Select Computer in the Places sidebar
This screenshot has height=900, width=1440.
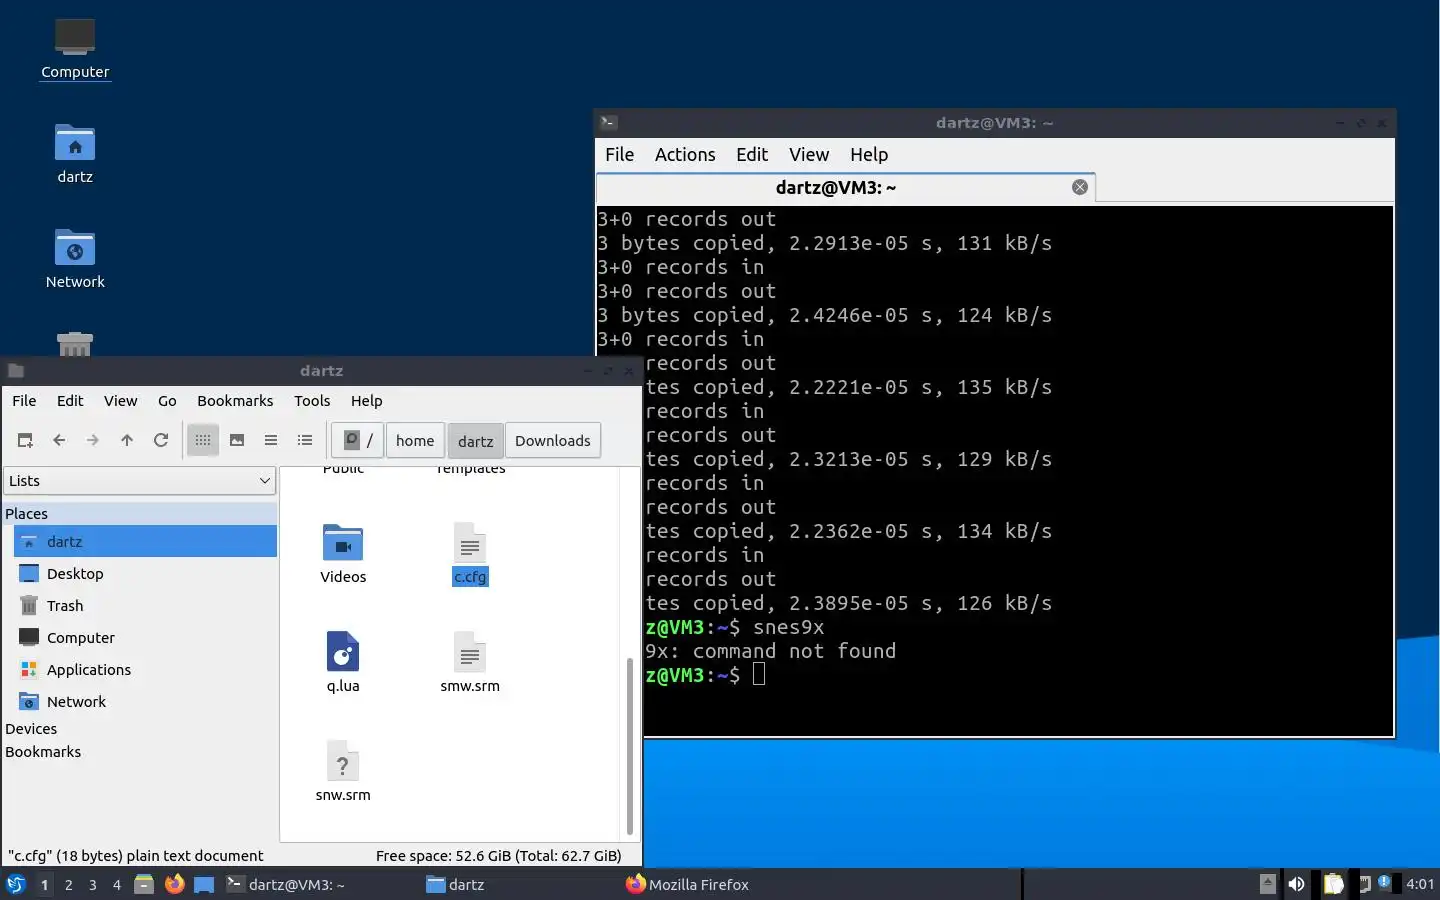coord(145,637)
